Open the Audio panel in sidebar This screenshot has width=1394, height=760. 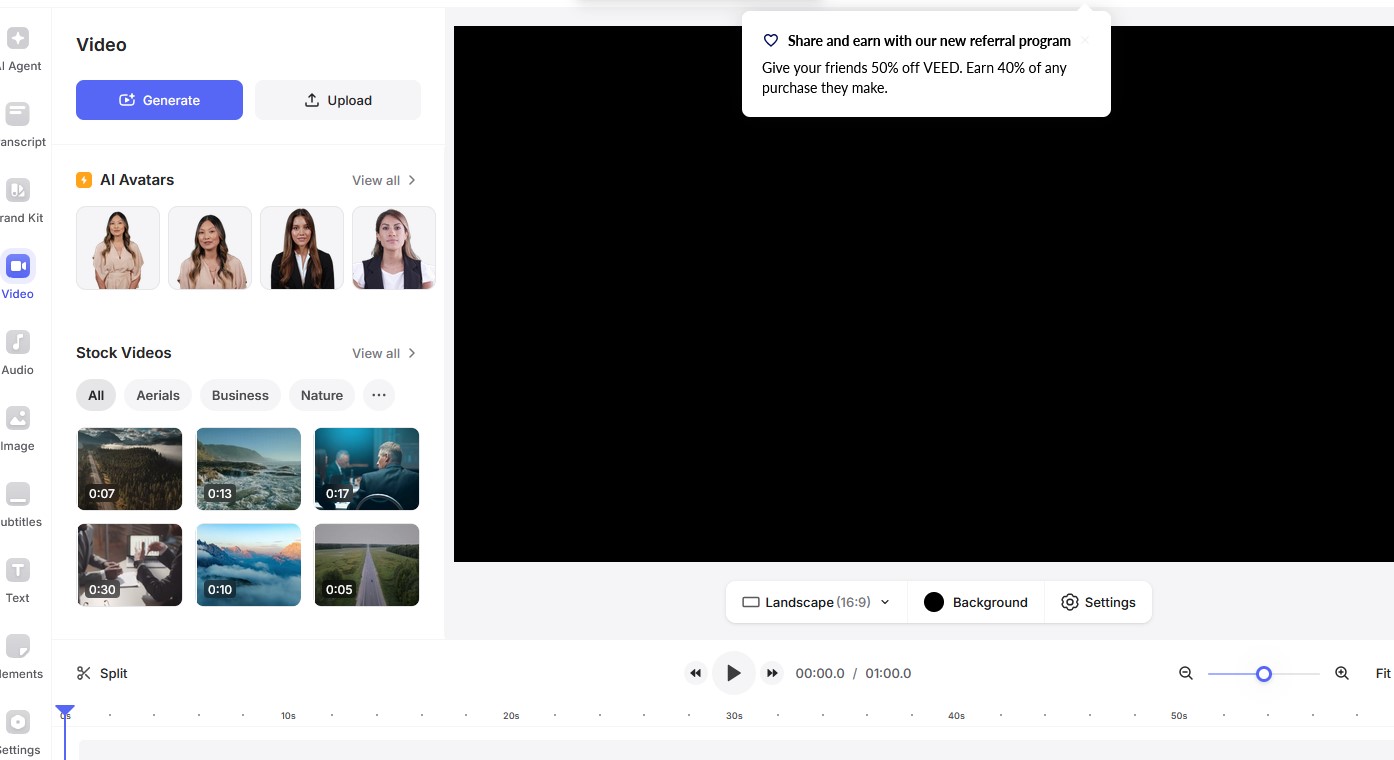point(18,343)
